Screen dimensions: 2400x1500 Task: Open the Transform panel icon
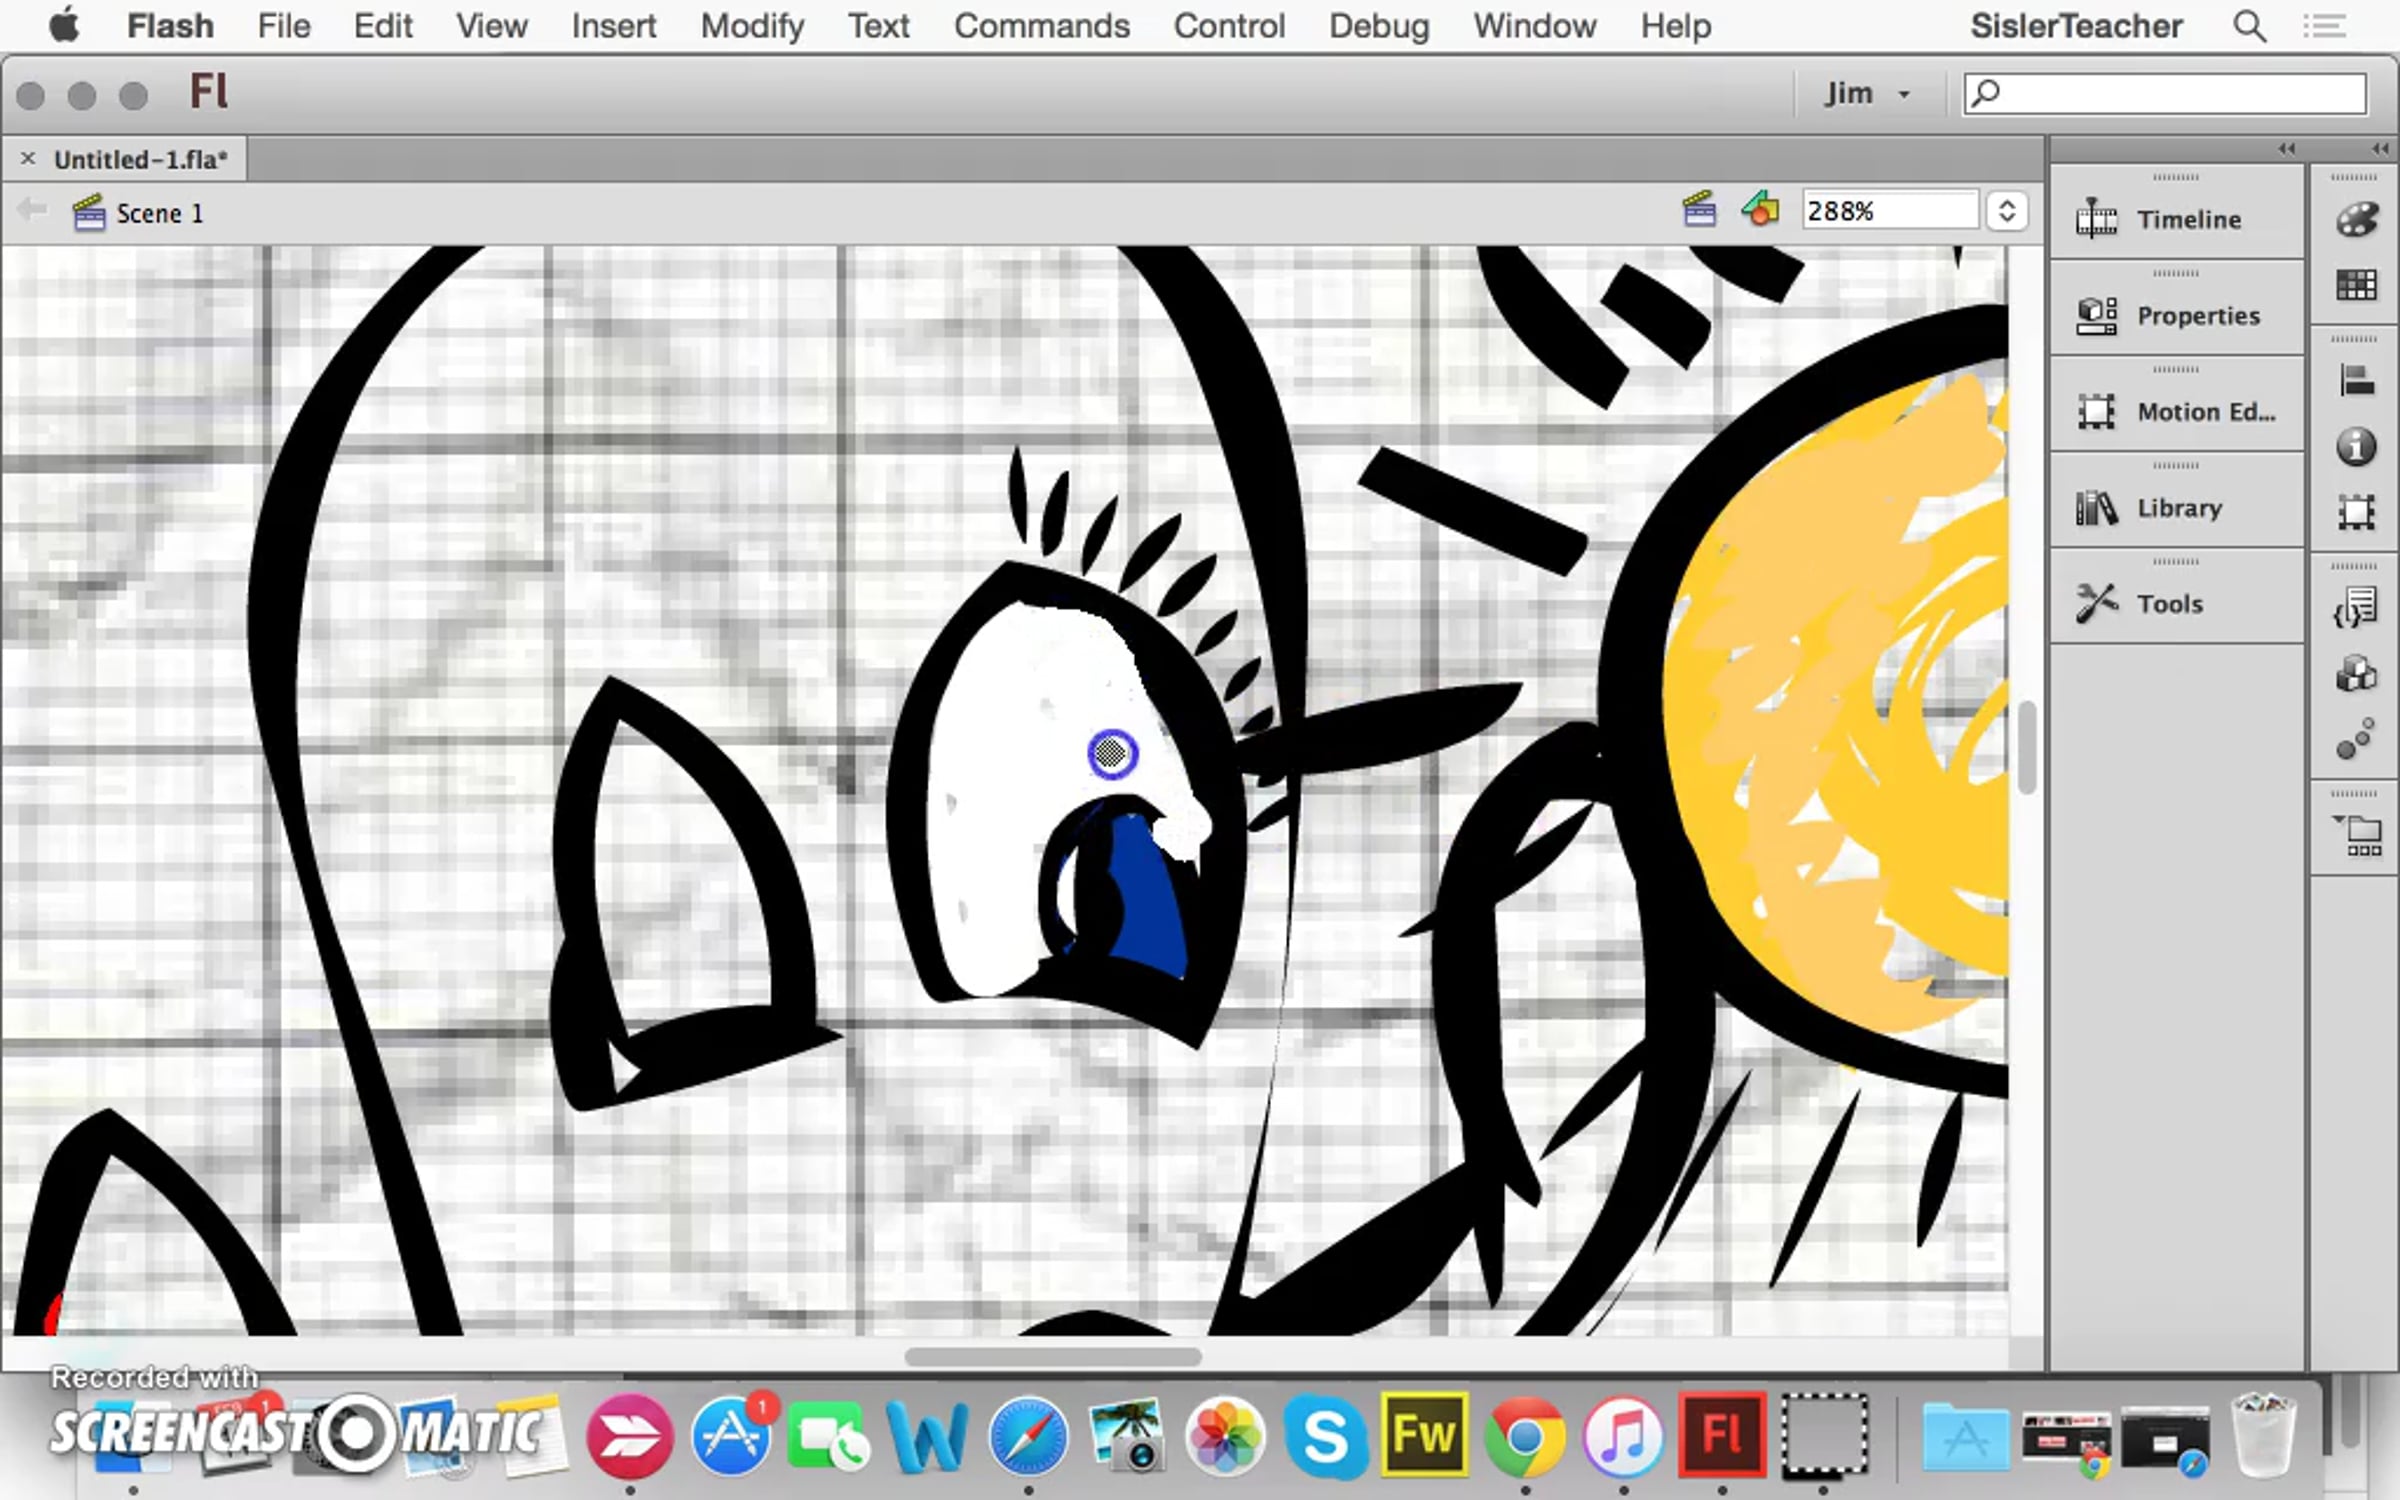(2356, 512)
